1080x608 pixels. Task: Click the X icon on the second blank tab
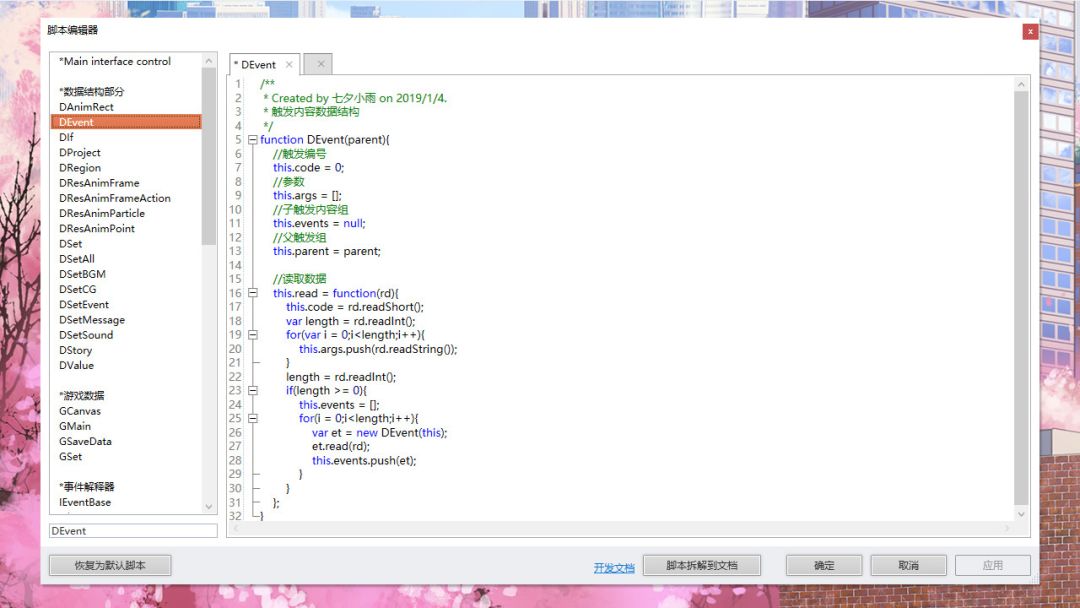point(318,63)
